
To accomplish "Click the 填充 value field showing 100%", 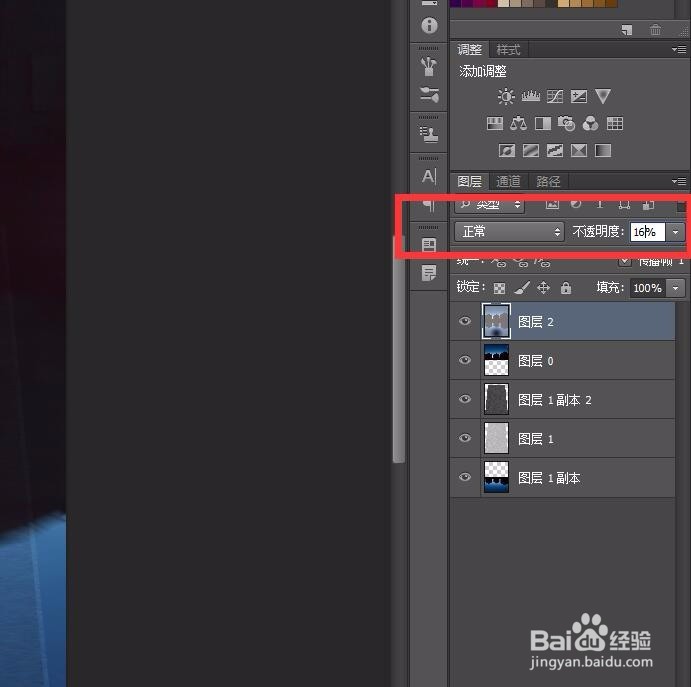I will pos(647,288).
